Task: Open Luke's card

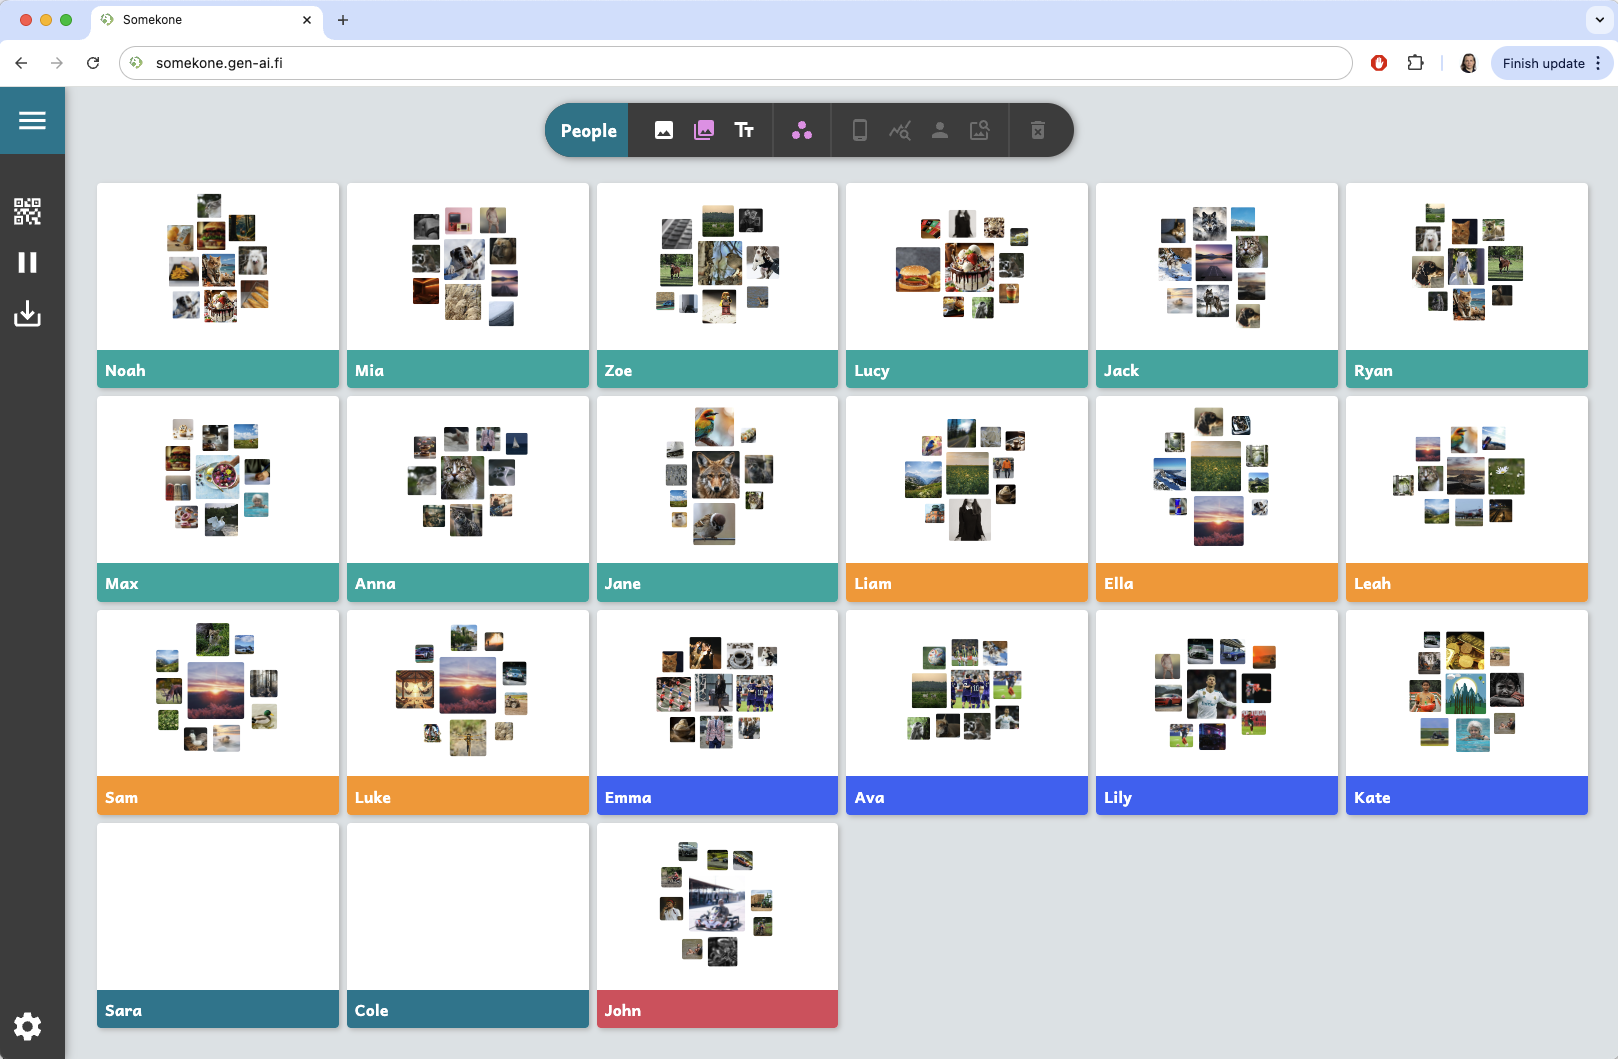Action: coord(468,712)
